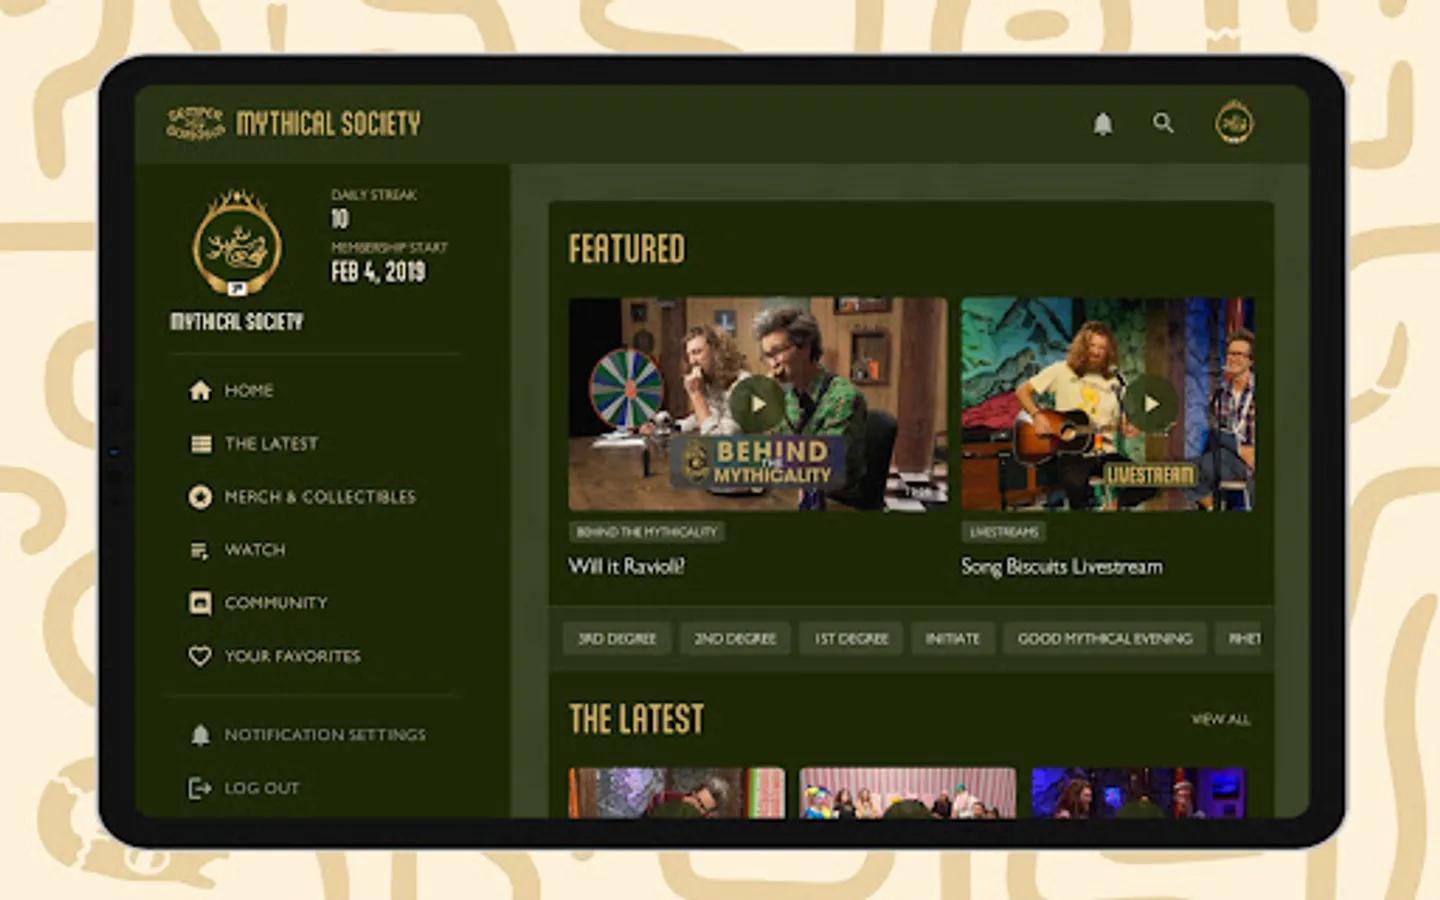The image size is (1440, 900).
Task: Select 2ND DEGREE filter chip
Action: [x=735, y=638]
